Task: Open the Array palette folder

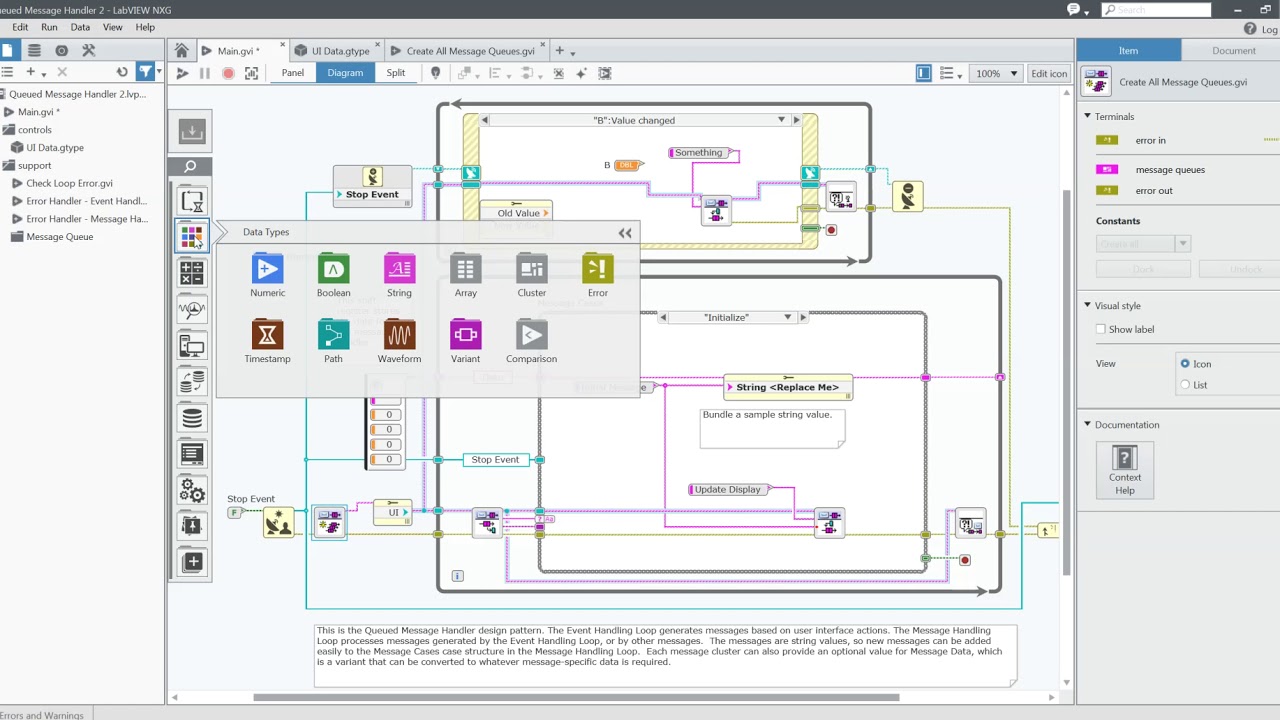Action: click(465, 276)
